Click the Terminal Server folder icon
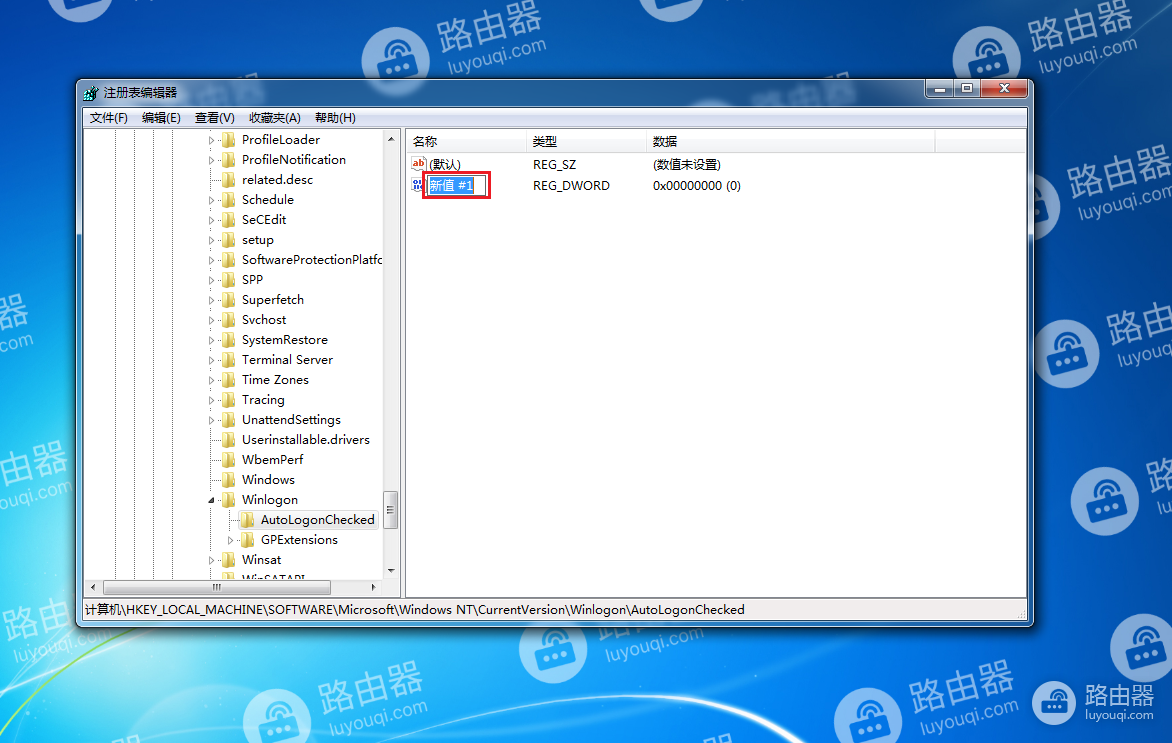Viewport: 1172px width, 743px height. point(229,360)
